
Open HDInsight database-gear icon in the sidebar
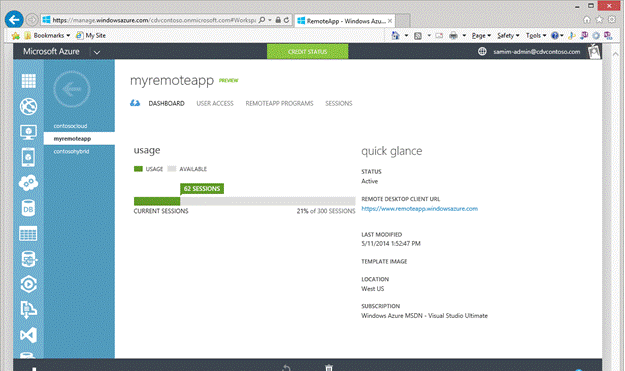[28, 259]
